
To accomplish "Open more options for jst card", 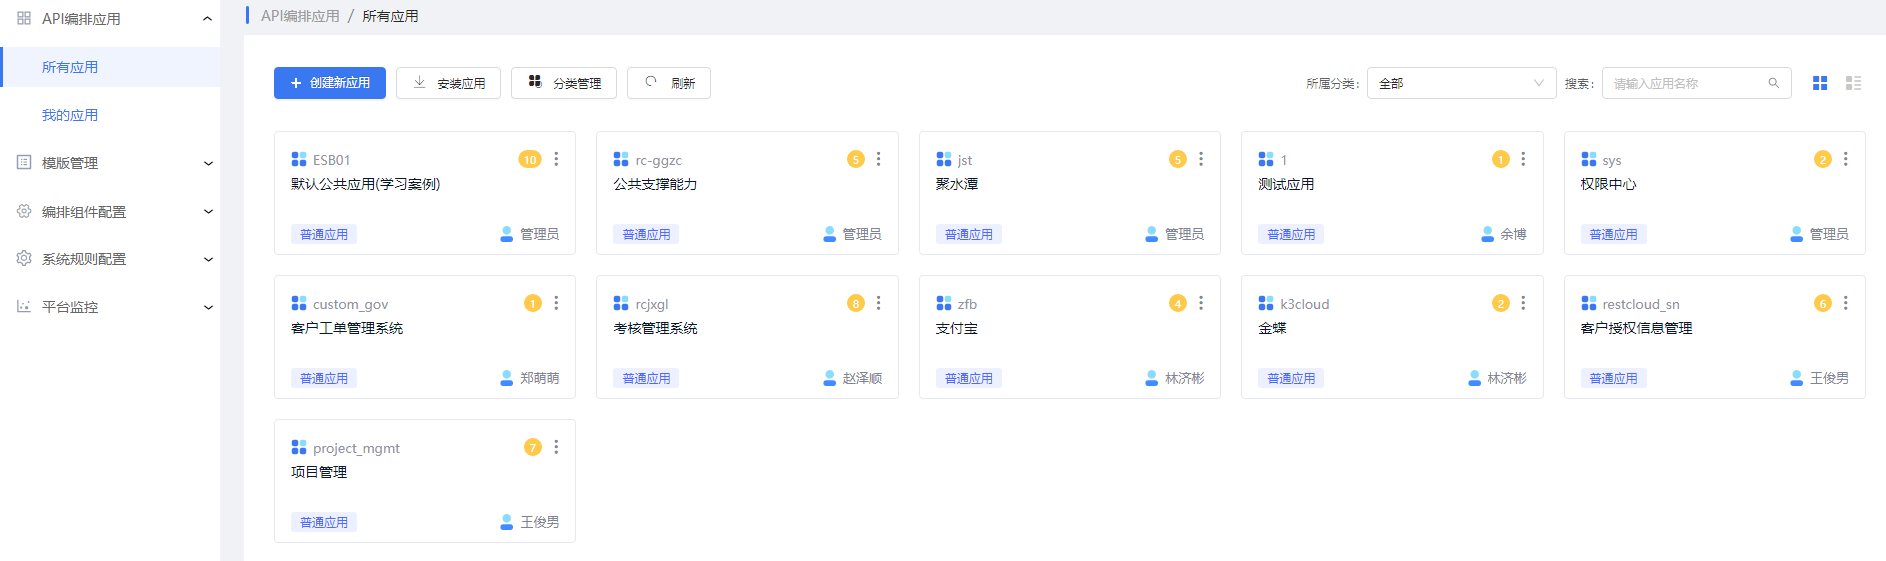I will coord(1201,159).
